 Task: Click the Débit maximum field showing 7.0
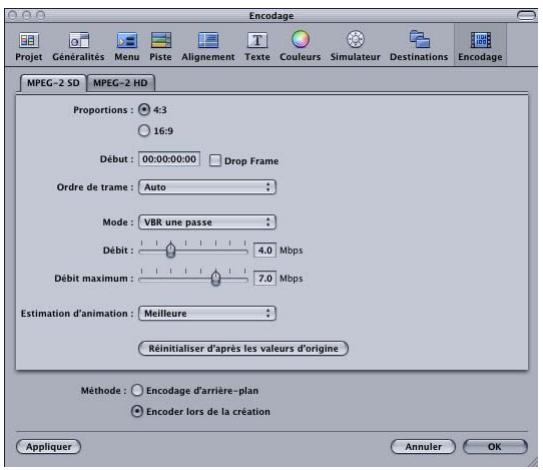click(x=265, y=278)
